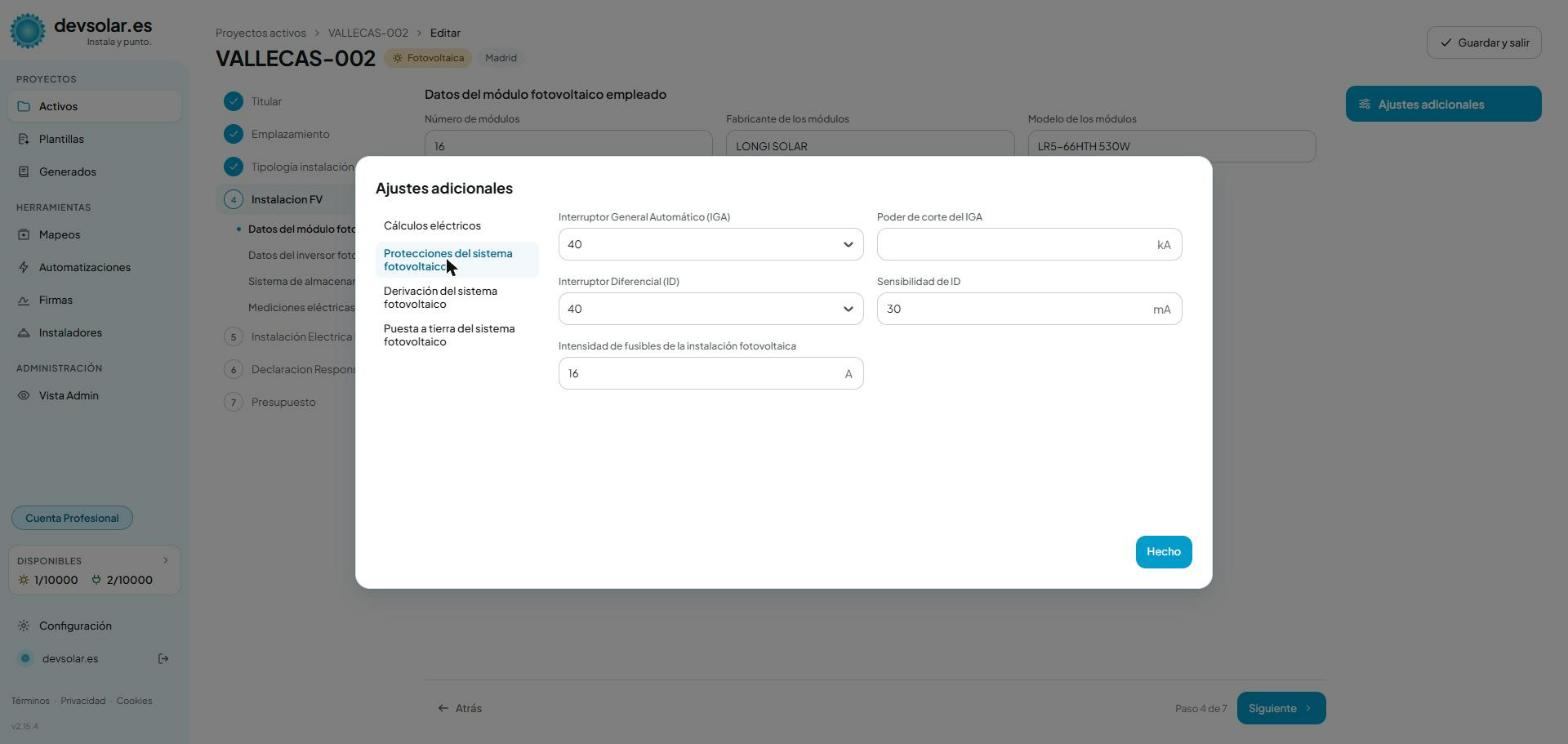This screenshot has width=1568, height=744.
Task: Click the sliders icon in Ajustes adicionales
Action: [x=1365, y=104]
